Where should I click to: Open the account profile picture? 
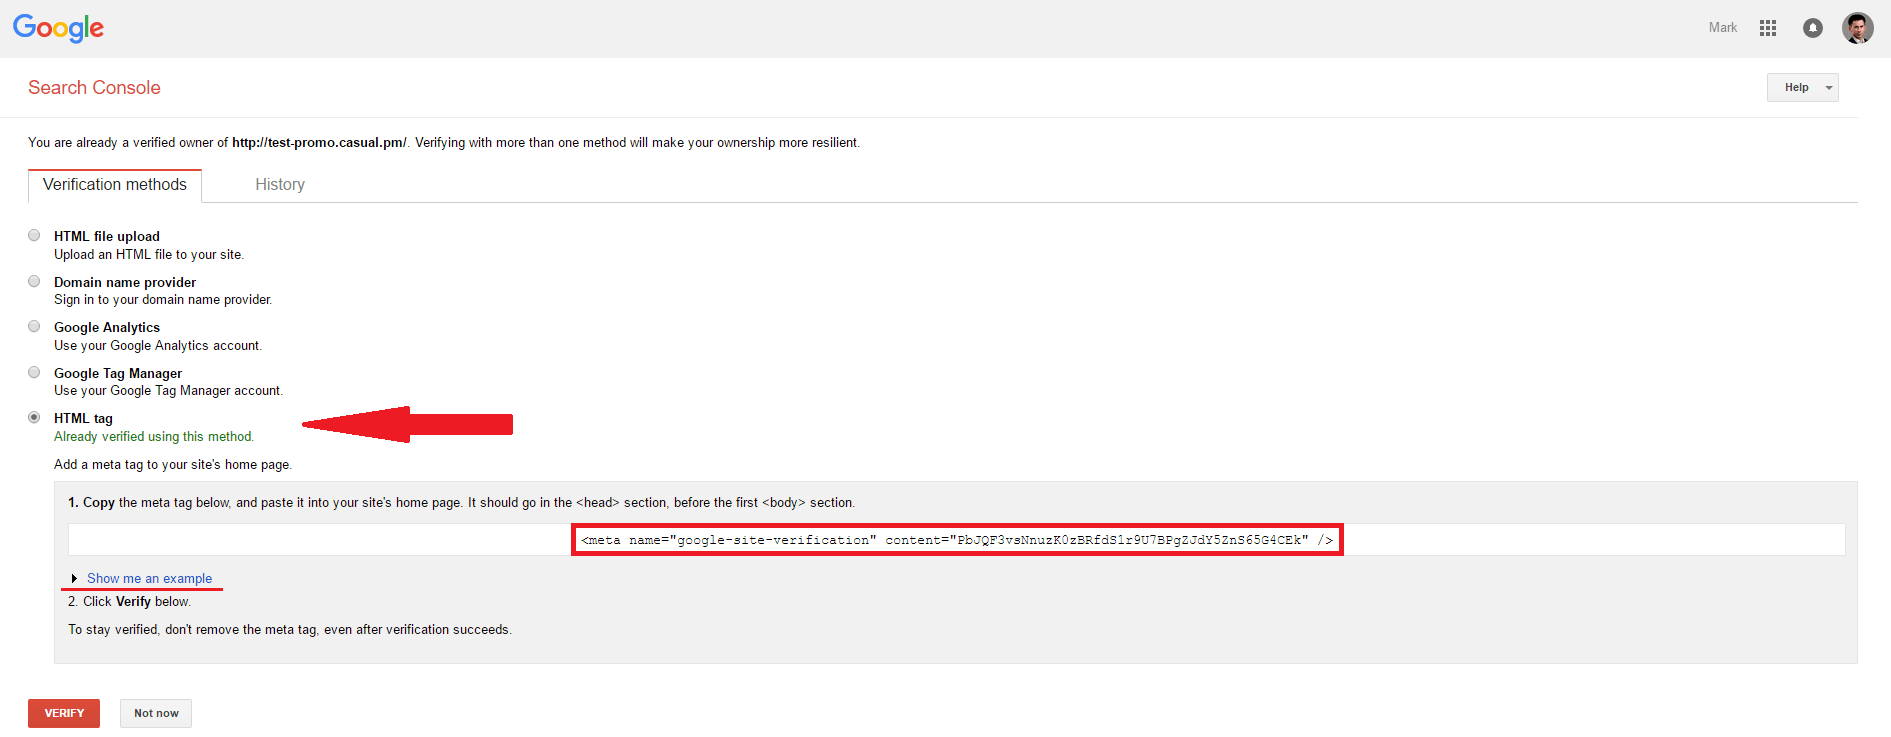(x=1857, y=28)
